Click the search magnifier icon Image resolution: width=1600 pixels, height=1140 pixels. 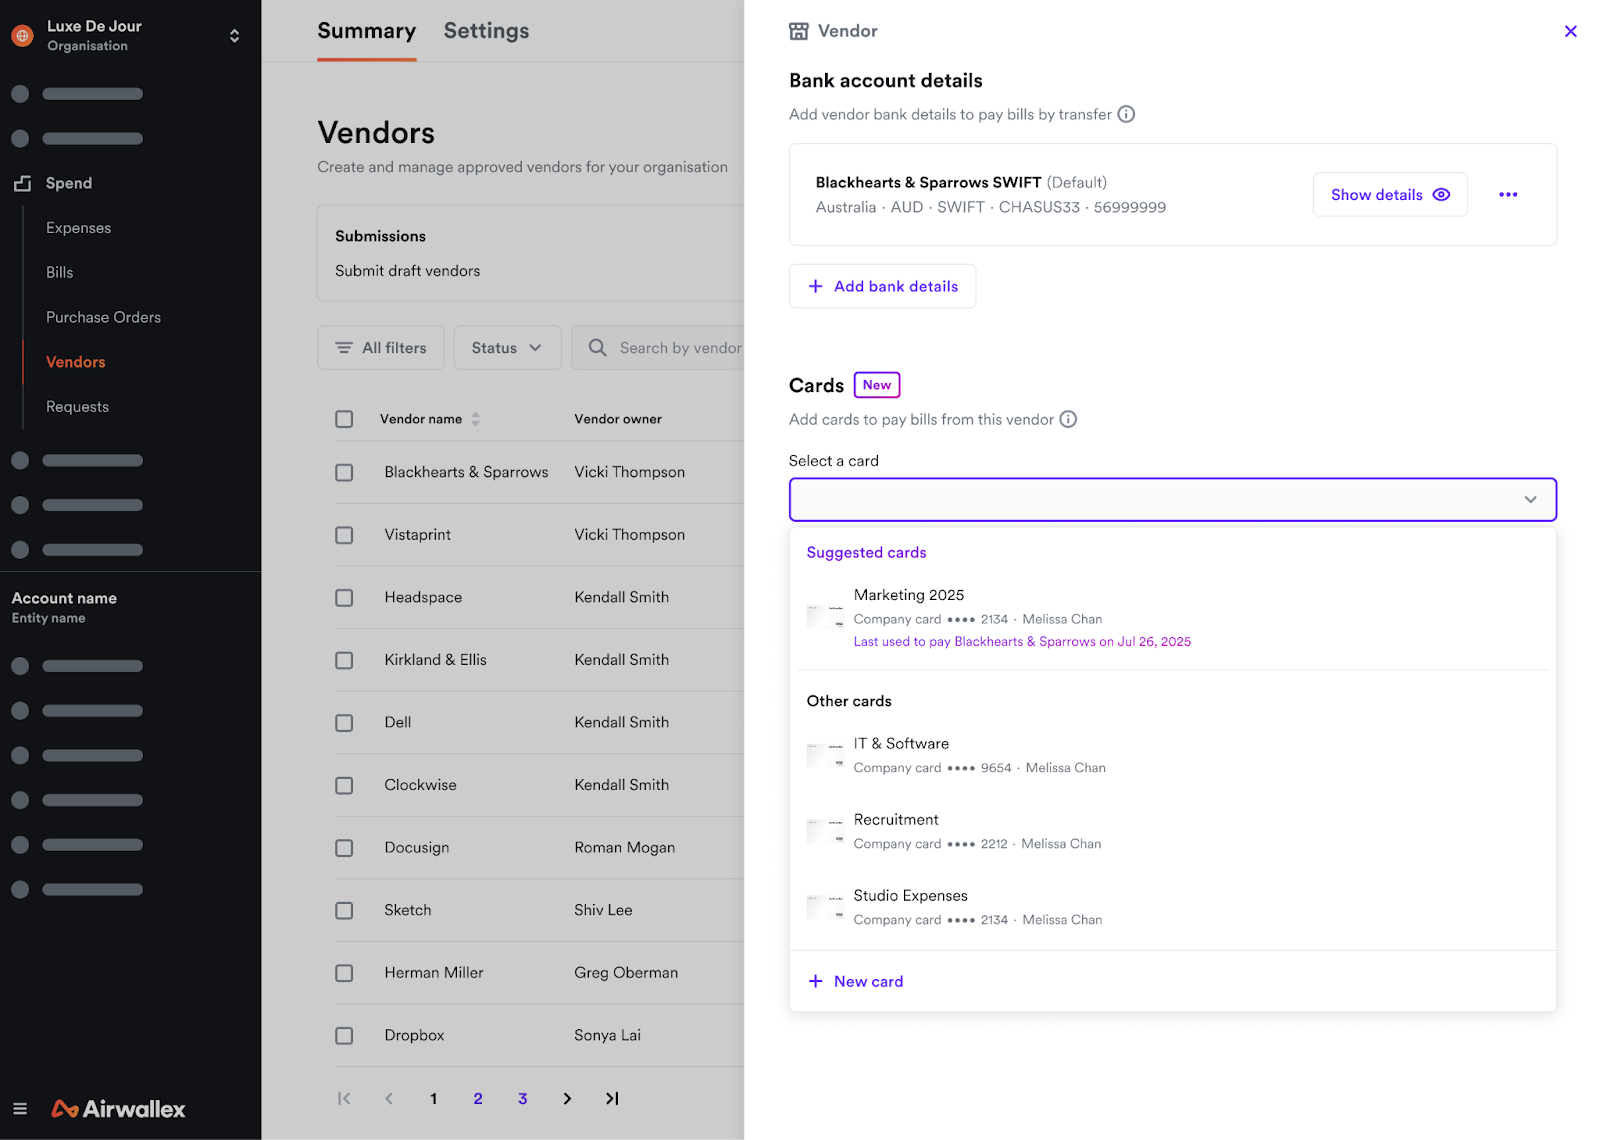(598, 348)
